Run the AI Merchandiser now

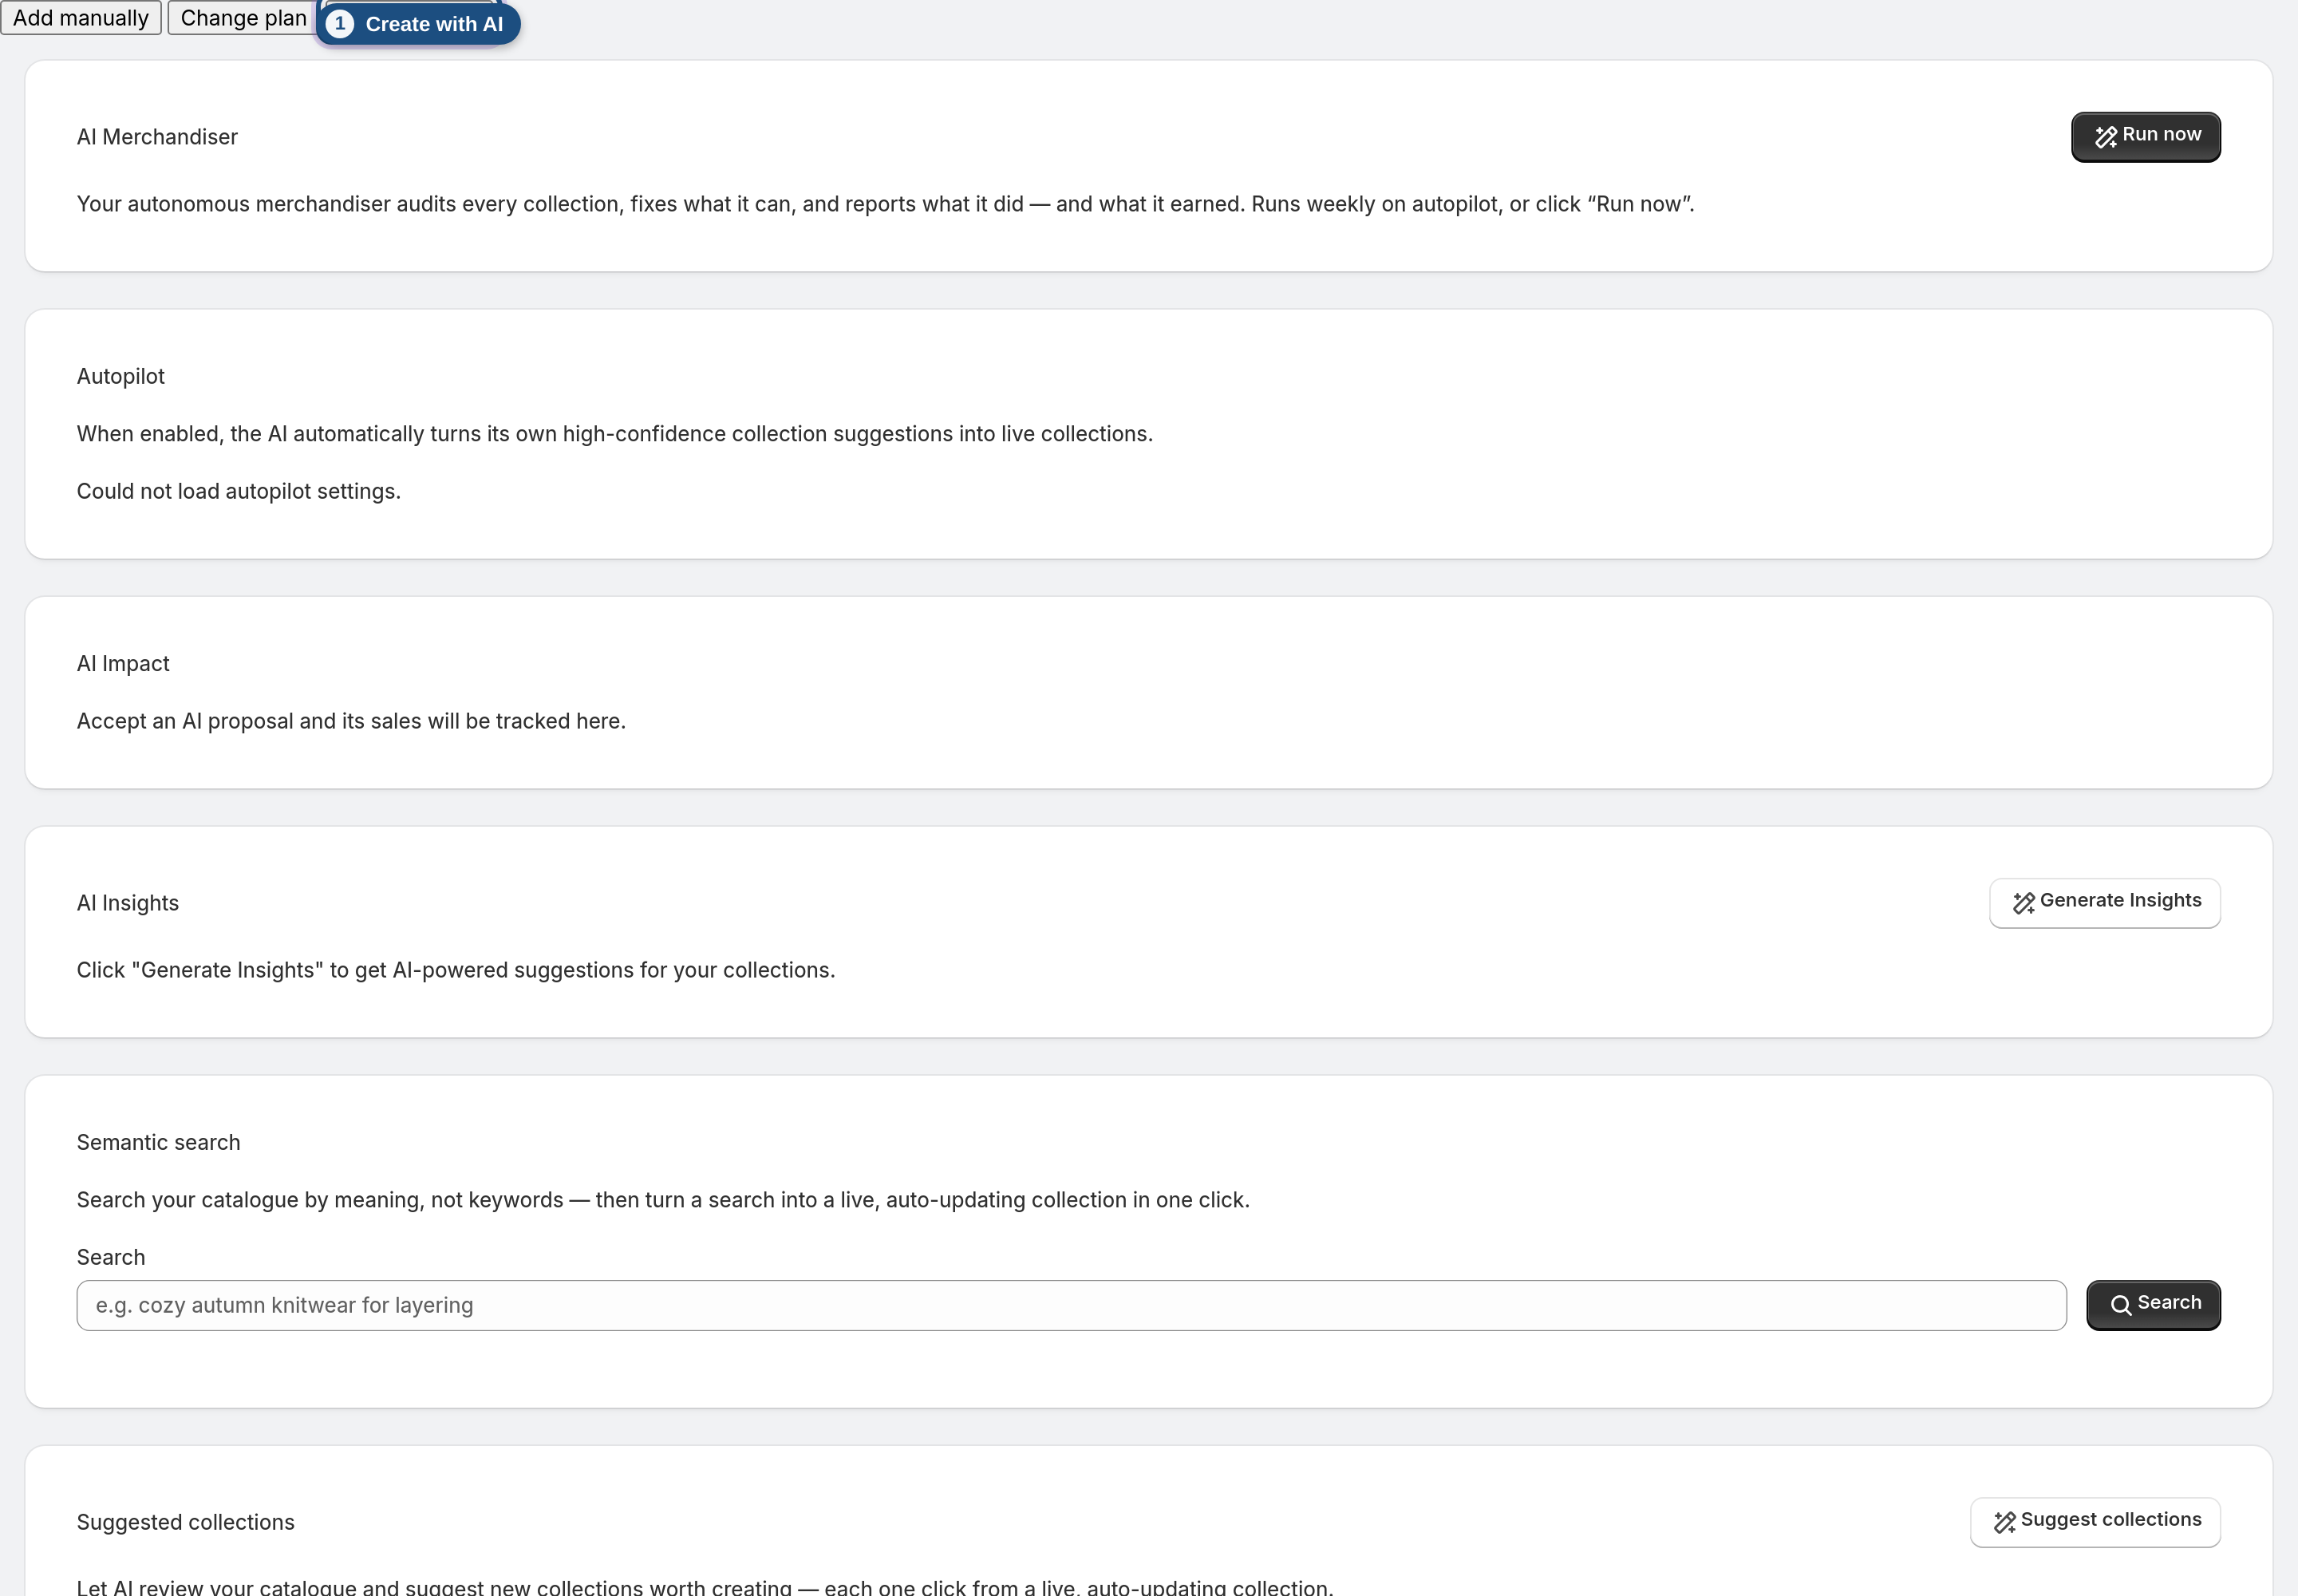2145,136
